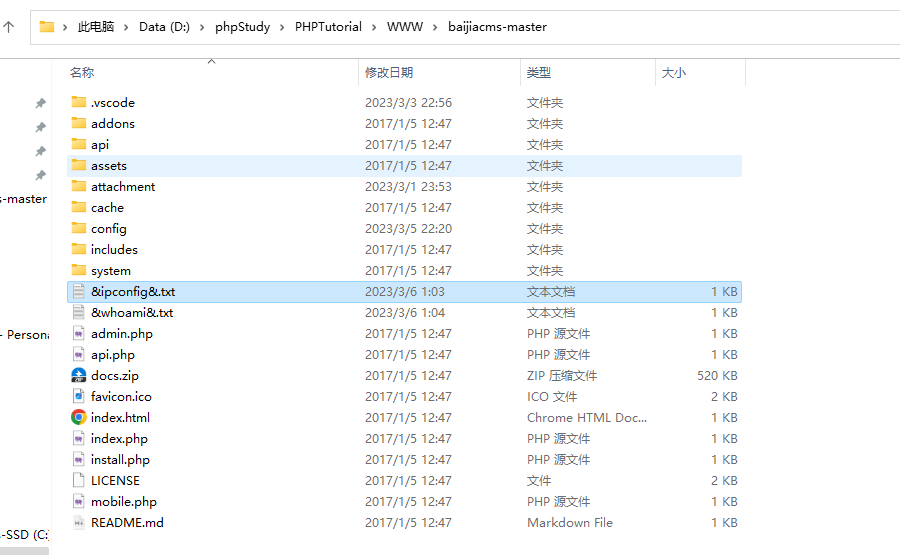Select the &whoami&.txt file name
The image size is (900, 555).
click(x=132, y=312)
